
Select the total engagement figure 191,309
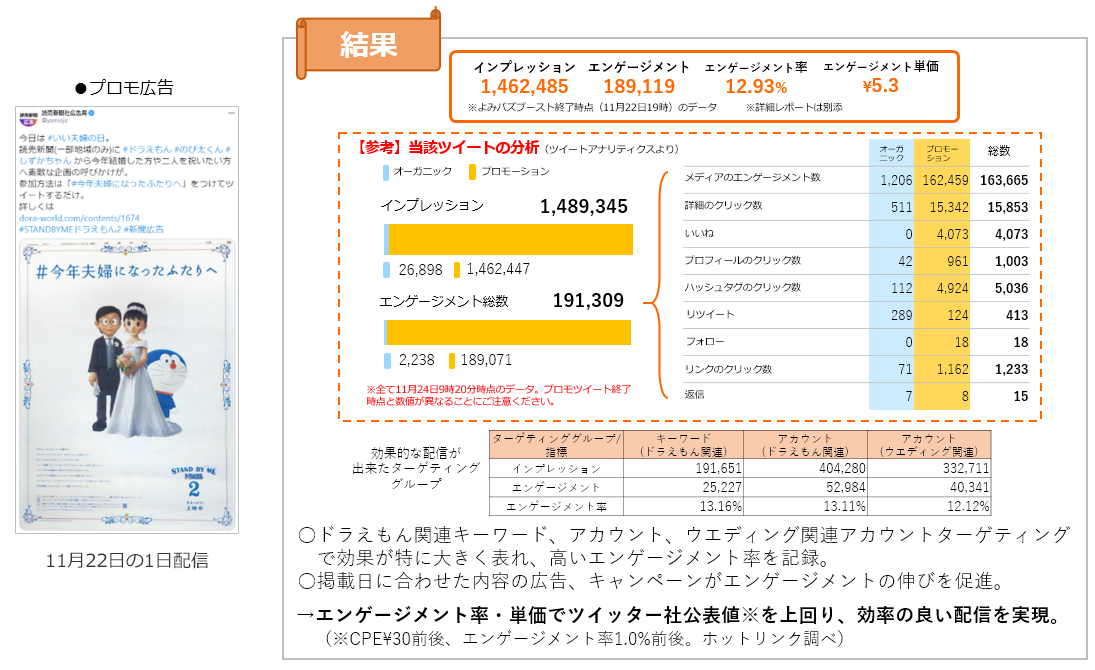pos(588,300)
